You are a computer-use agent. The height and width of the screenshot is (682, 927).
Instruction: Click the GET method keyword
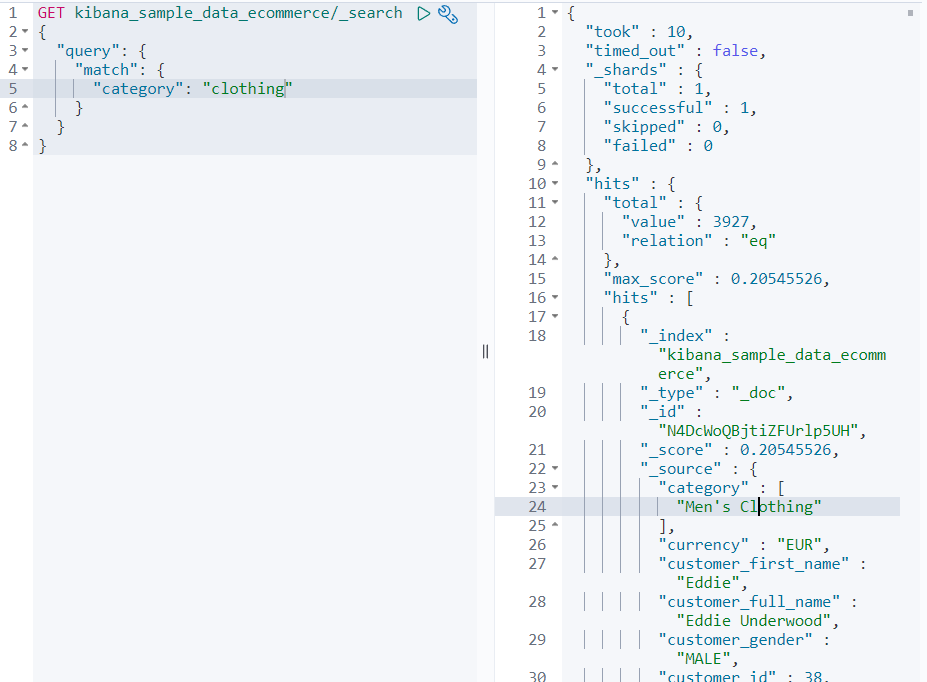(x=51, y=13)
